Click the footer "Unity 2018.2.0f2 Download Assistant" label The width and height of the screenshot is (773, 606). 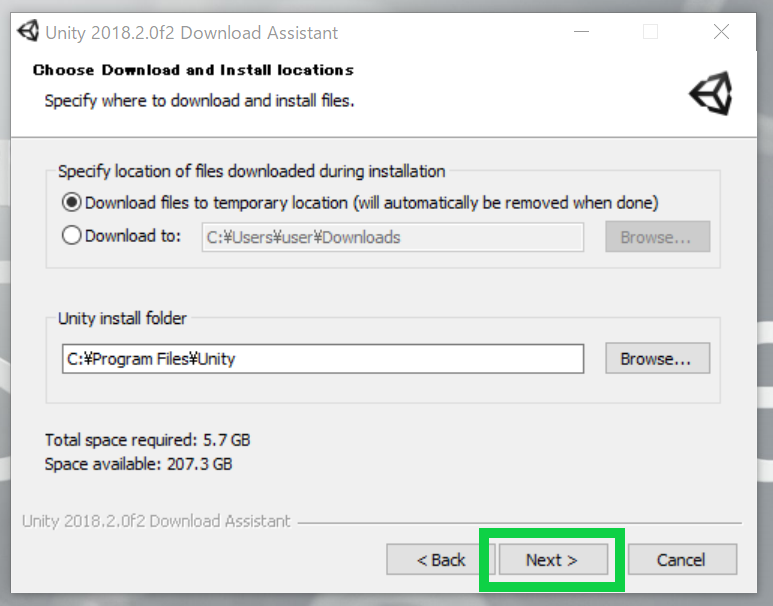click(156, 521)
